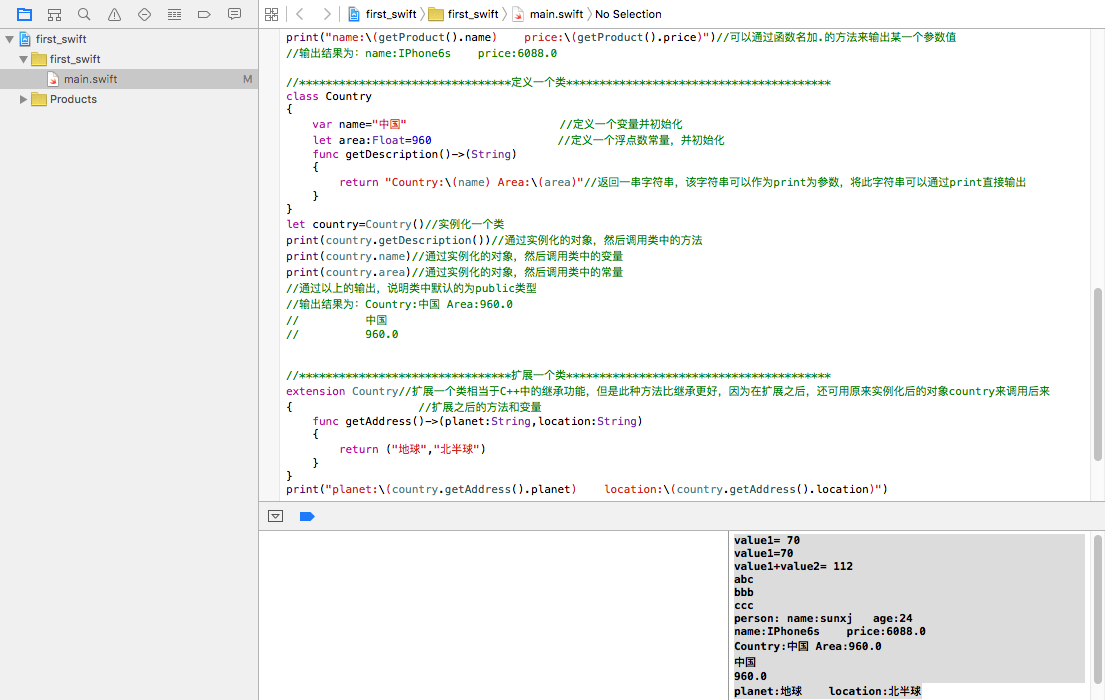Expand the Products folder
Viewport: 1105px width, 700px height.
click(23, 99)
